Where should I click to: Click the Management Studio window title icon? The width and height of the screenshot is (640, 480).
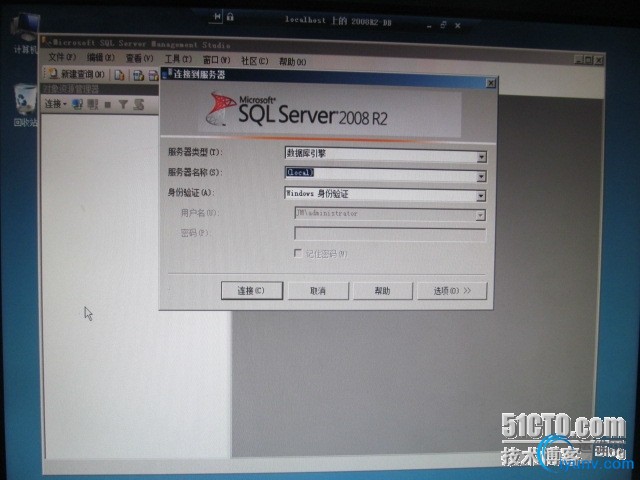click(x=46, y=40)
